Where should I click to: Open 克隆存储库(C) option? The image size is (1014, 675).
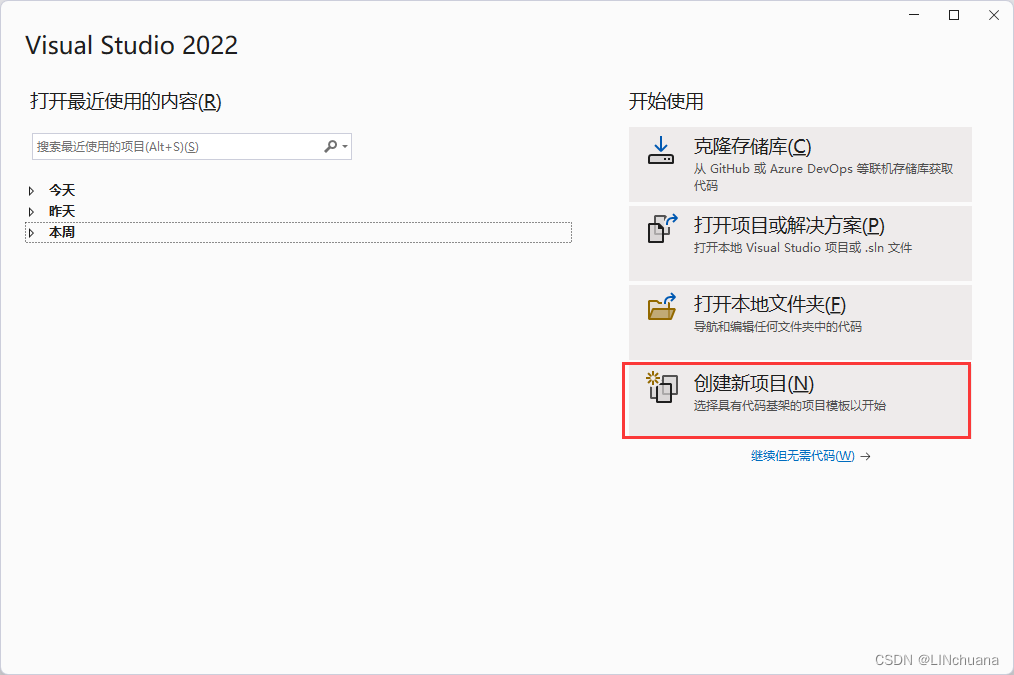point(800,164)
